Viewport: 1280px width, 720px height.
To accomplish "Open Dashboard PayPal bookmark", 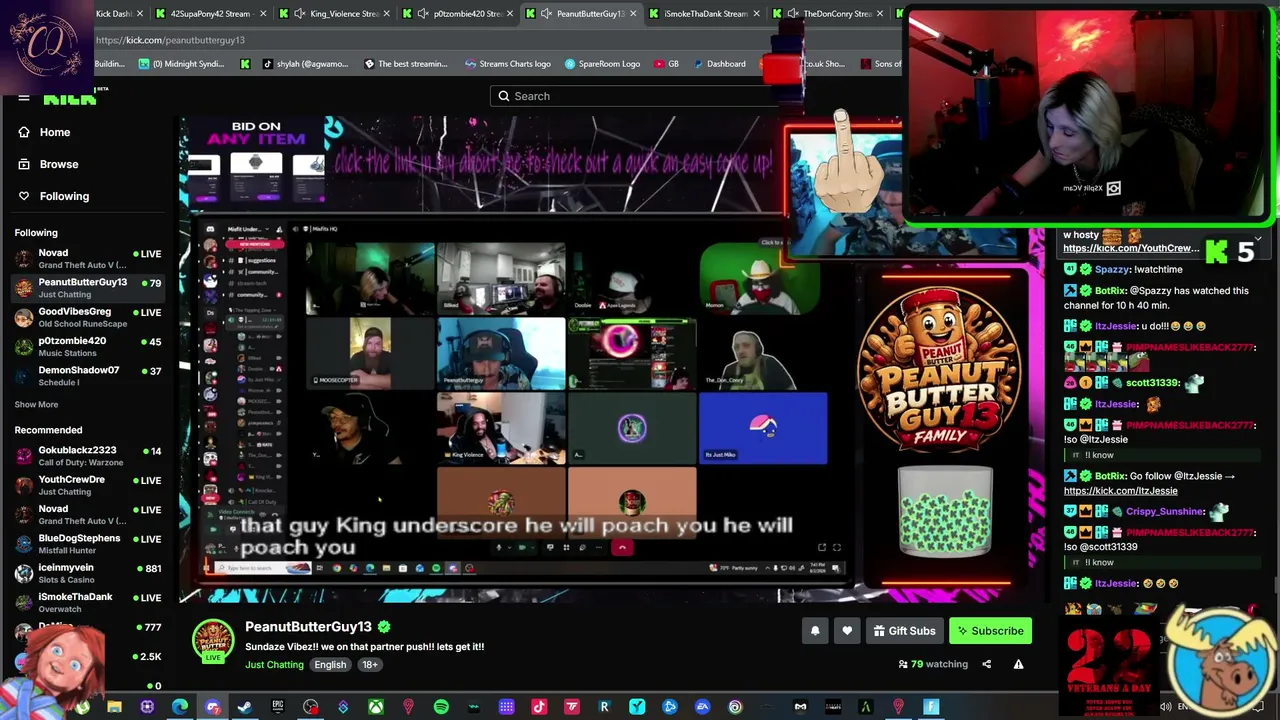I will point(719,64).
